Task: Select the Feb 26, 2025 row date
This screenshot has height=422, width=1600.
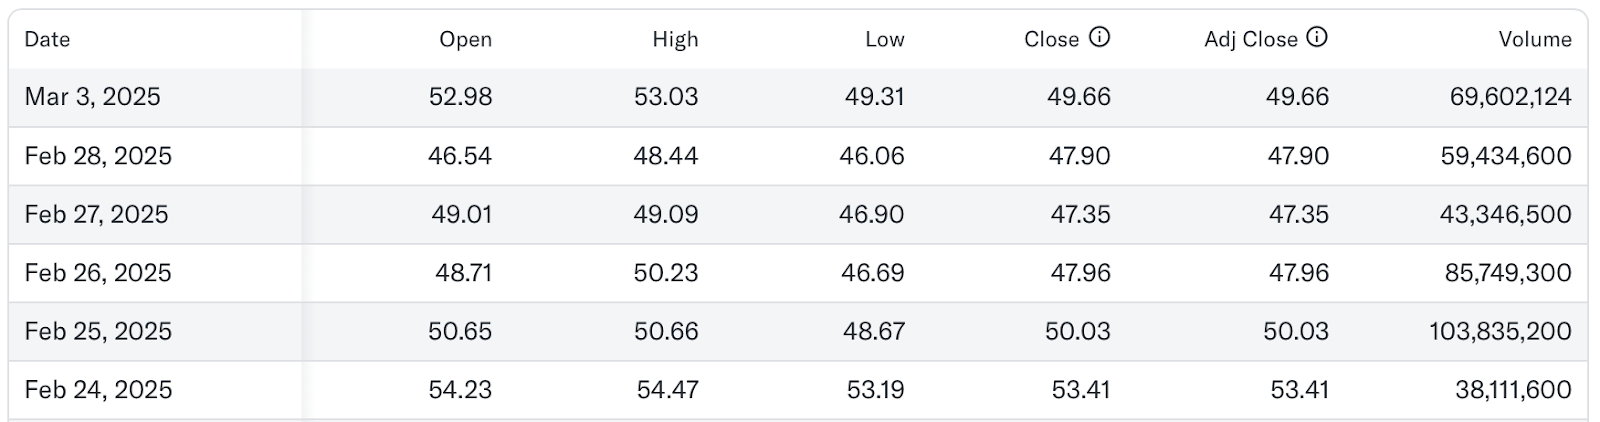Action: 98,272
